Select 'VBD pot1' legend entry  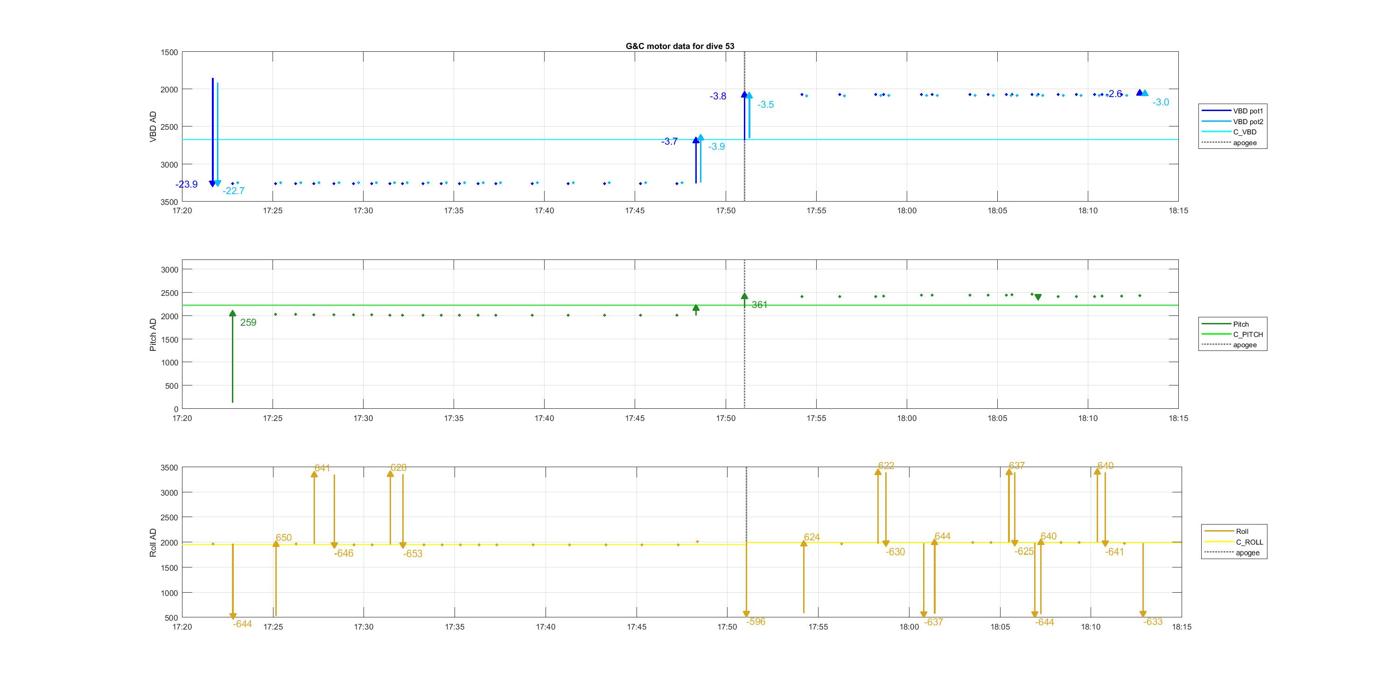1231,110
